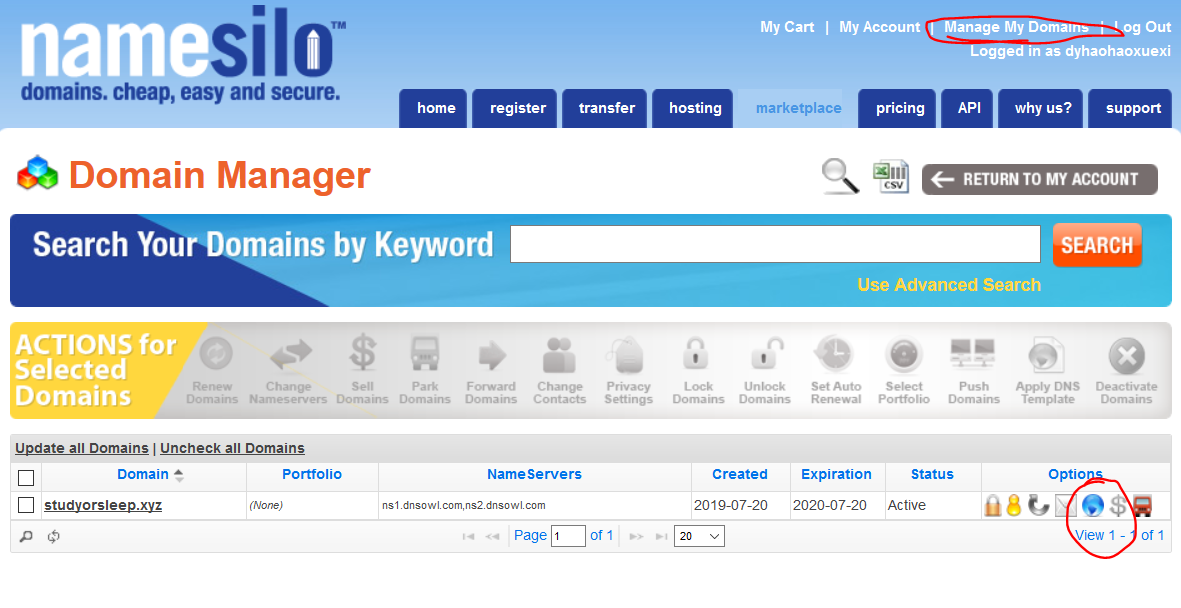Click the Unlock Domains action
This screenshot has width=1181, height=608.
764,371
